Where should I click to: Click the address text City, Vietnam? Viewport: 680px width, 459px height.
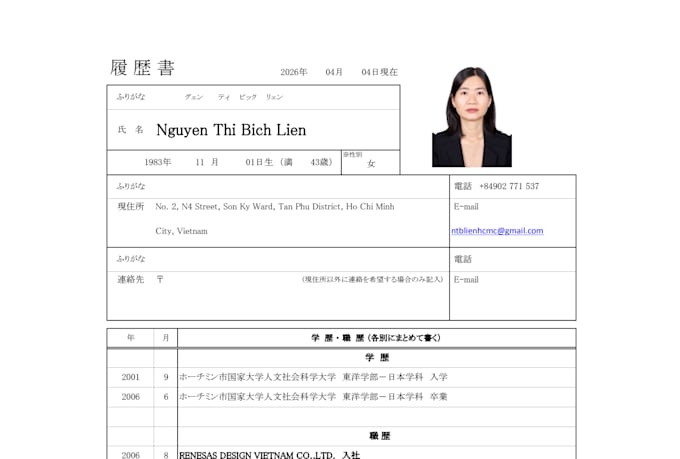[181, 231]
